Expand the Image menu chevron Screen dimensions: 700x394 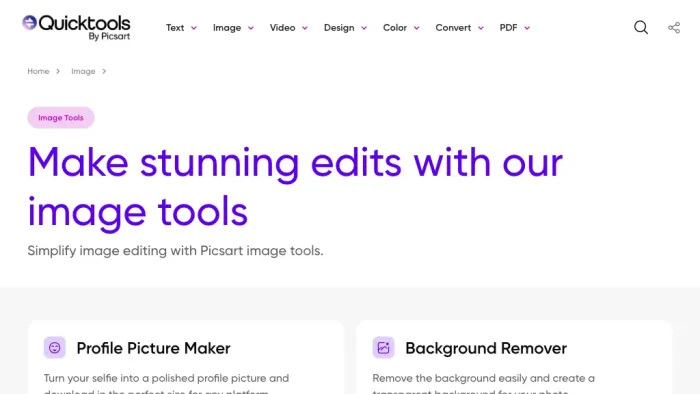(251, 28)
